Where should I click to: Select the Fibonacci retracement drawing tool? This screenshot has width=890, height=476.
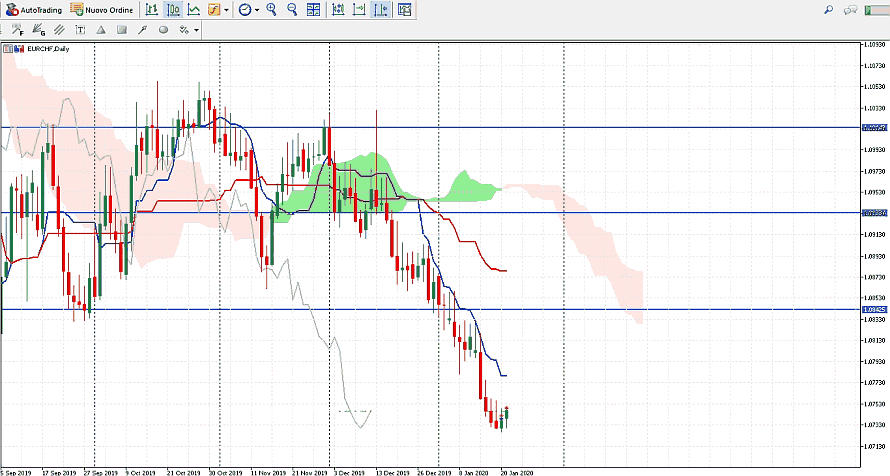19,30
